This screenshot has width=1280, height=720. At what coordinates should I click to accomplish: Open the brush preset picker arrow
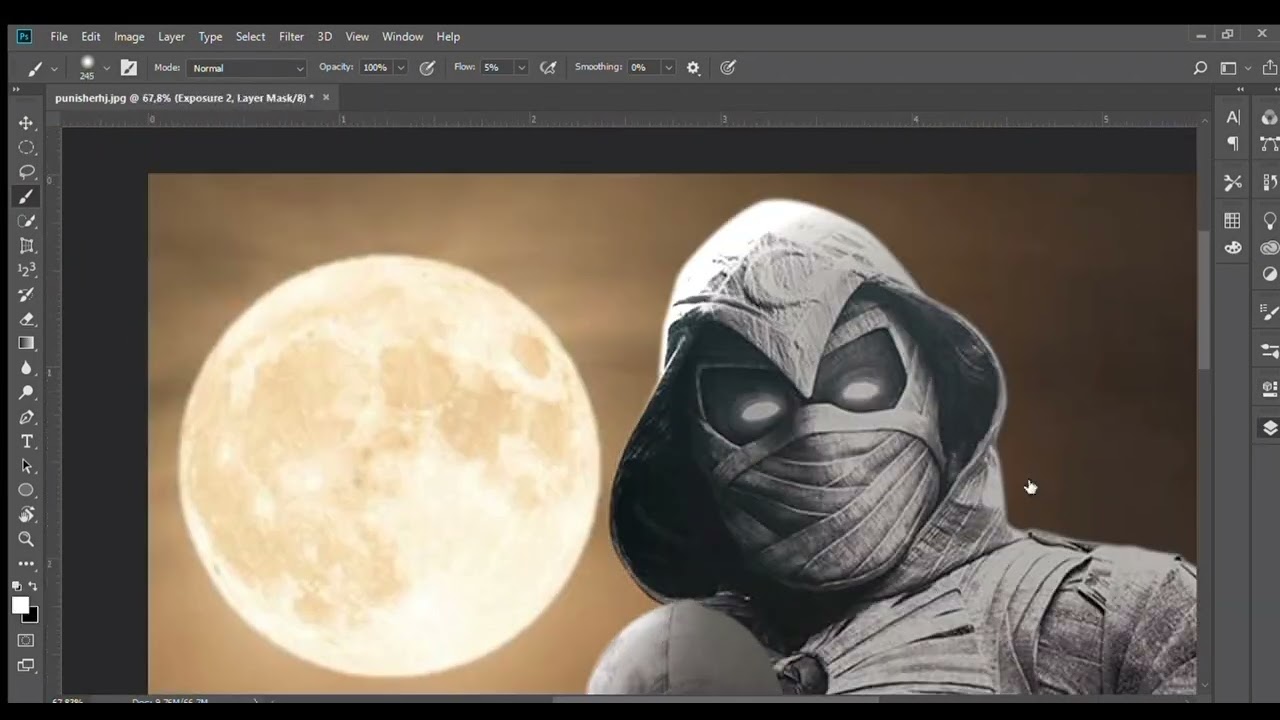pos(106,68)
